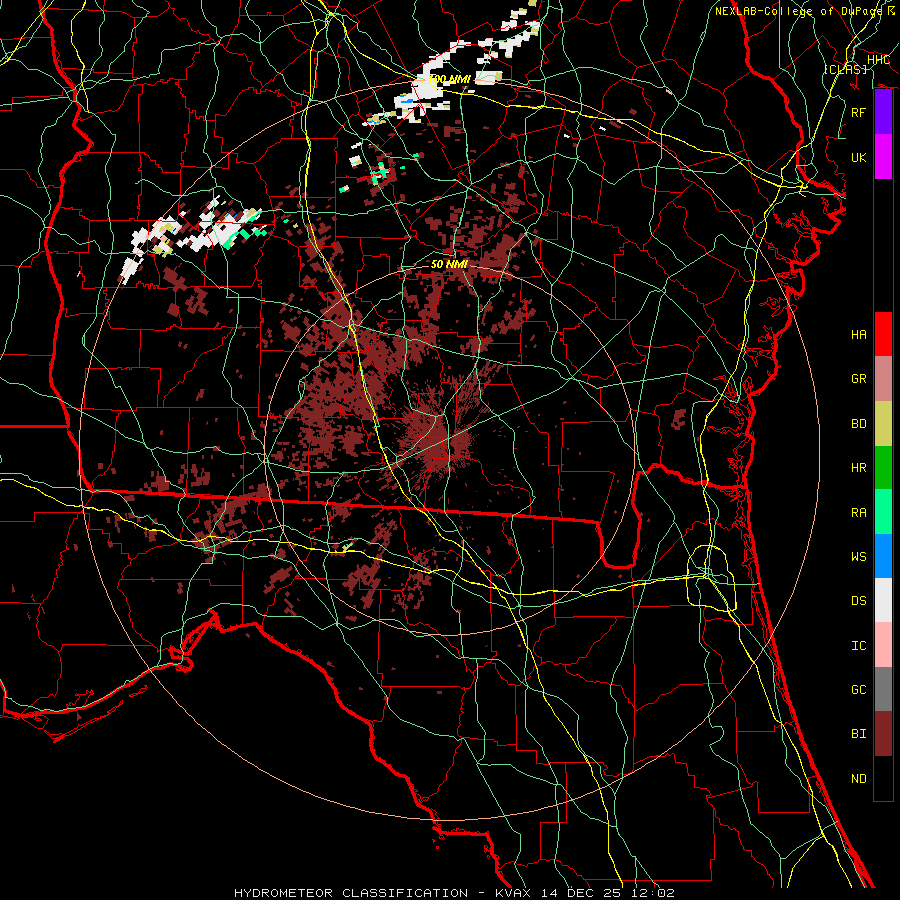This screenshot has height=900, width=900.
Task: Click the UK legend label
Action: click(x=859, y=157)
